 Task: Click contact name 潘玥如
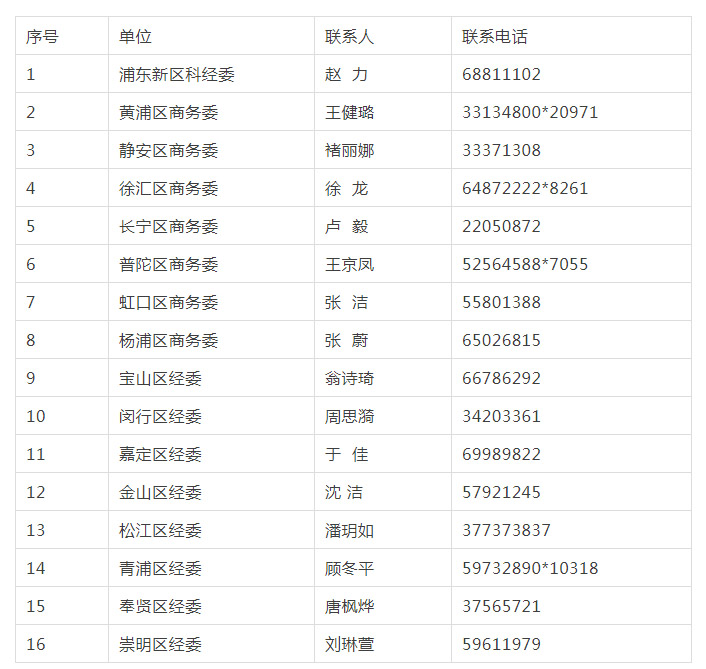point(349,531)
